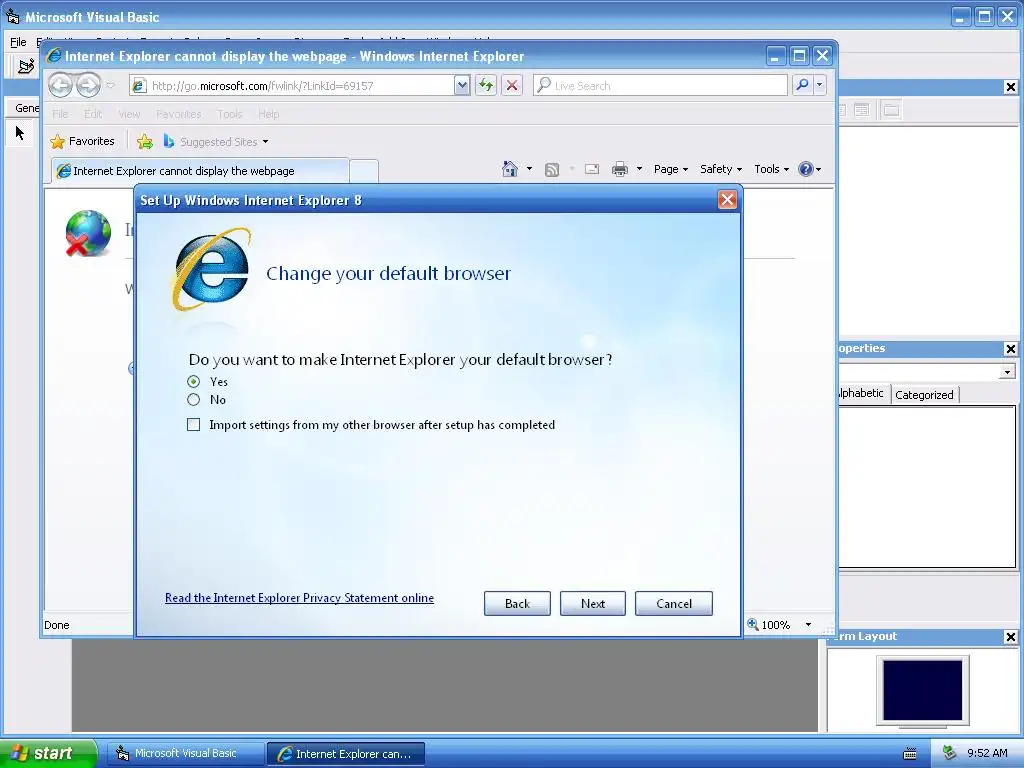Viewport: 1024px width, 768px height.
Task: Click the IE forward navigation arrow
Action: [x=88, y=85]
